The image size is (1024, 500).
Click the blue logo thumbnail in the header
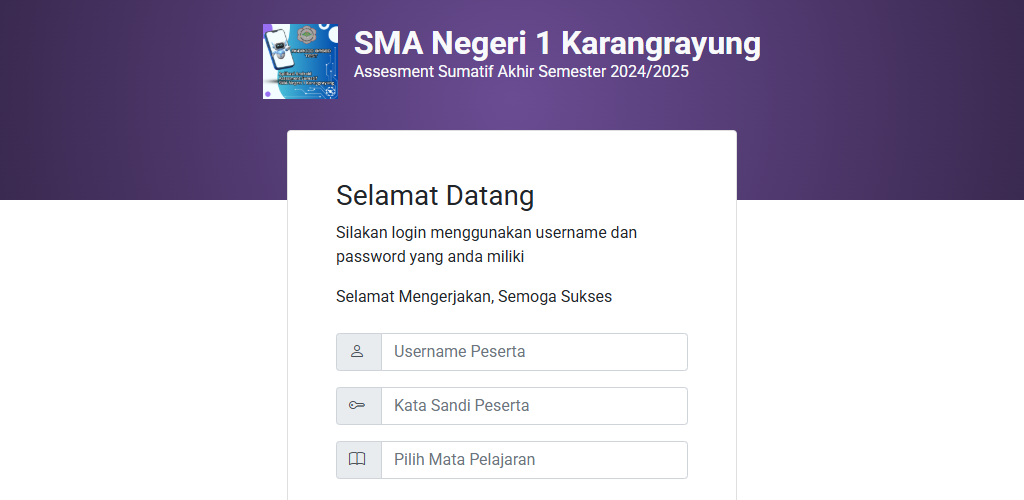point(300,61)
